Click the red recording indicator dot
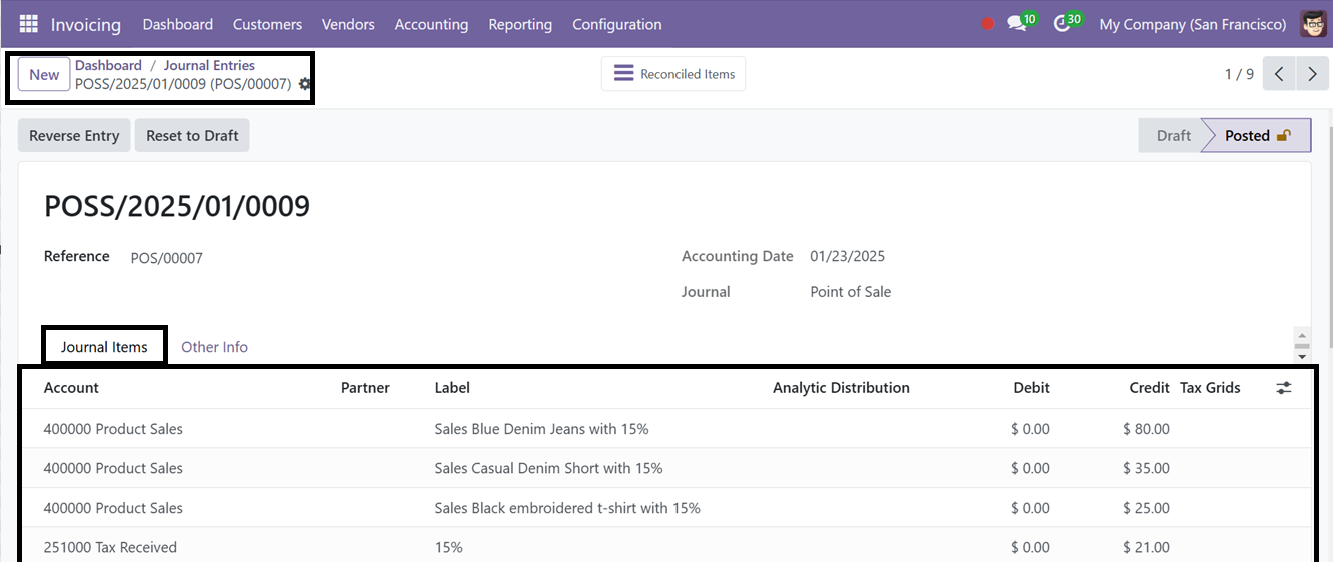The height and width of the screenshot is (562, 1333). (988, 24)
